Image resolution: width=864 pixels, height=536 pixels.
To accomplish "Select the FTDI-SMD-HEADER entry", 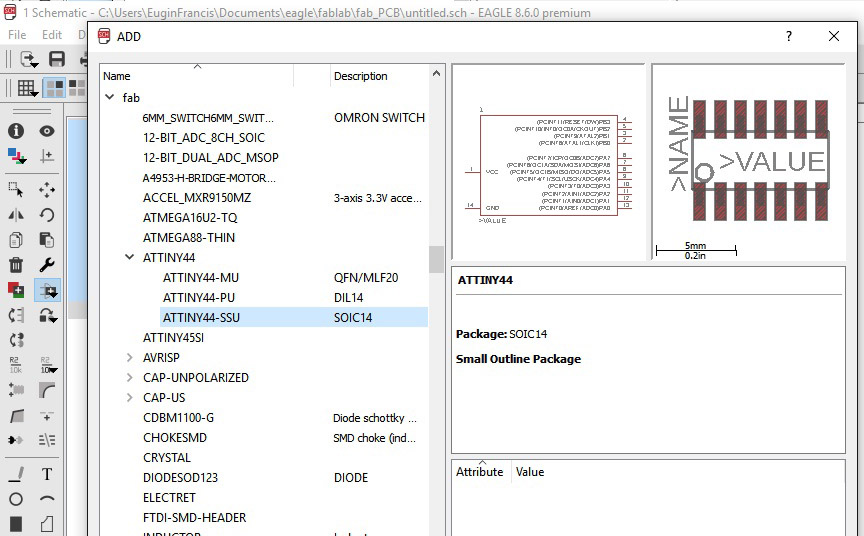I will pos(195,517).
